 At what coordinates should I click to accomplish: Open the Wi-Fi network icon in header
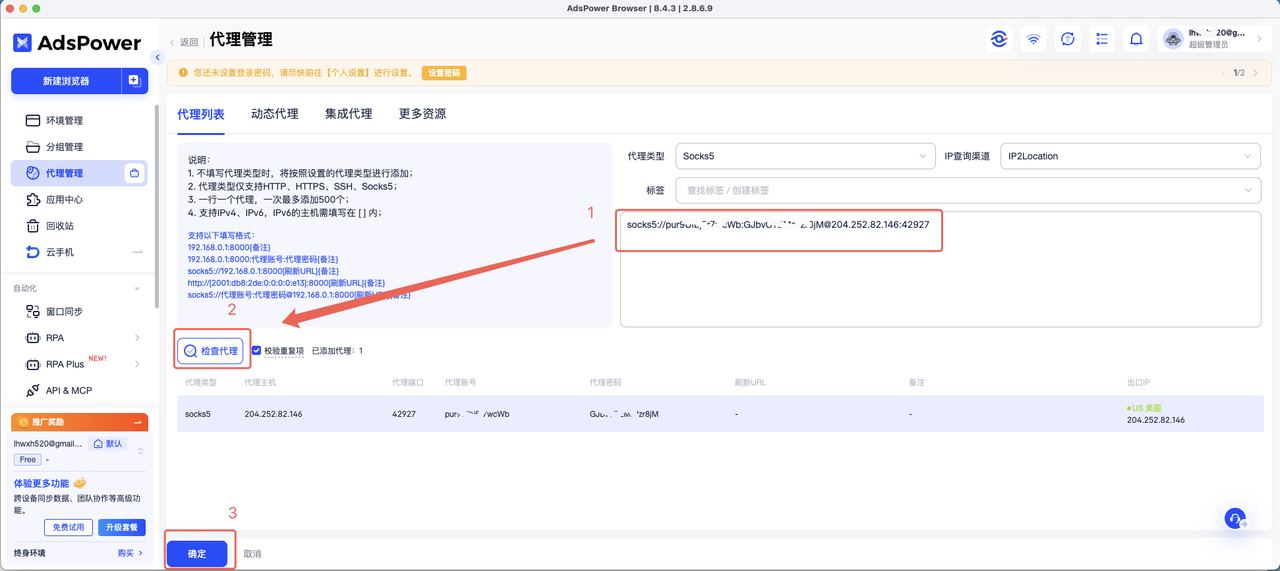tap(1033, 39)
